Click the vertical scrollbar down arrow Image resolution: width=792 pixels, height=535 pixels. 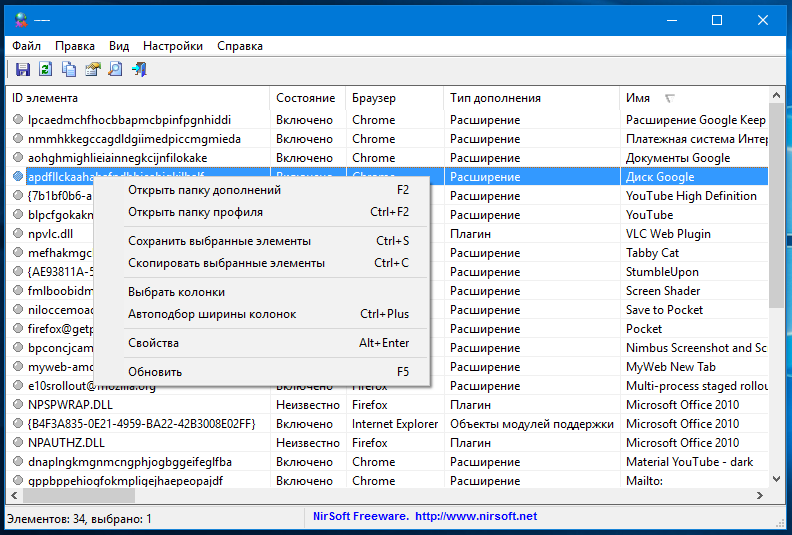(776, 478)
